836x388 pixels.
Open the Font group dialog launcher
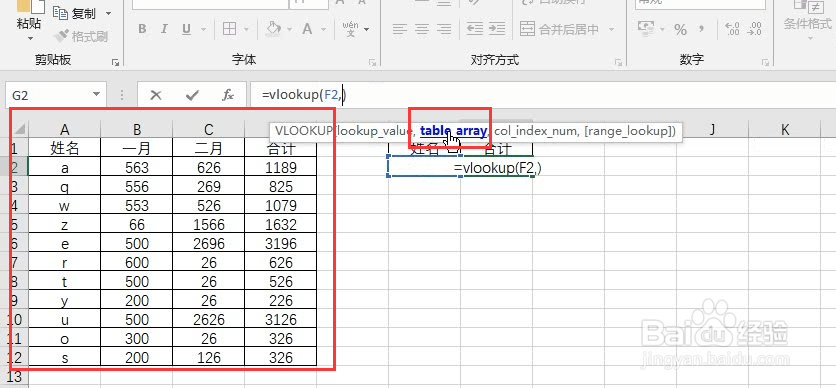(x=373, y=63)
